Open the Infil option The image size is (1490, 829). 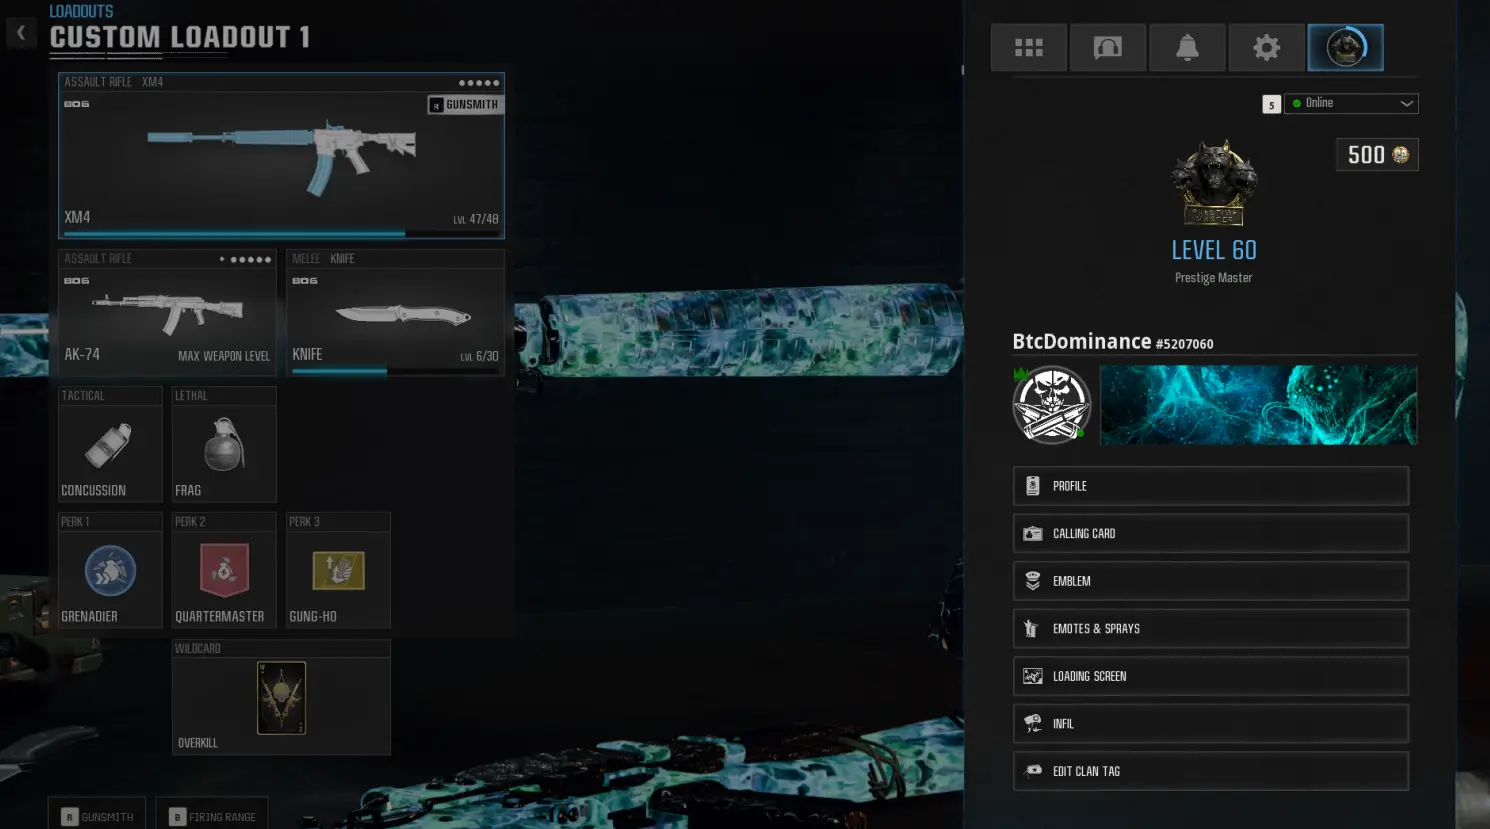(x=1211, y=724)
